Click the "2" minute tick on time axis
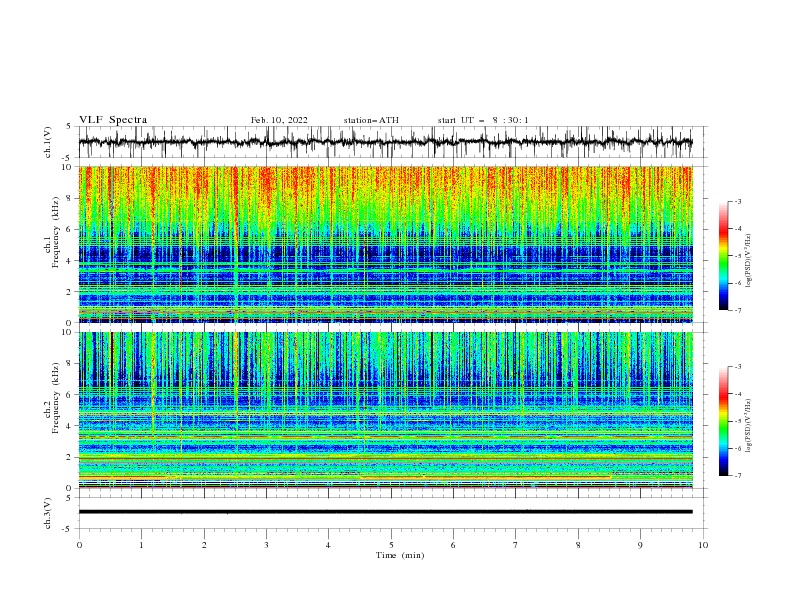This screenshot has width=792, height=612. pos(204,545)
